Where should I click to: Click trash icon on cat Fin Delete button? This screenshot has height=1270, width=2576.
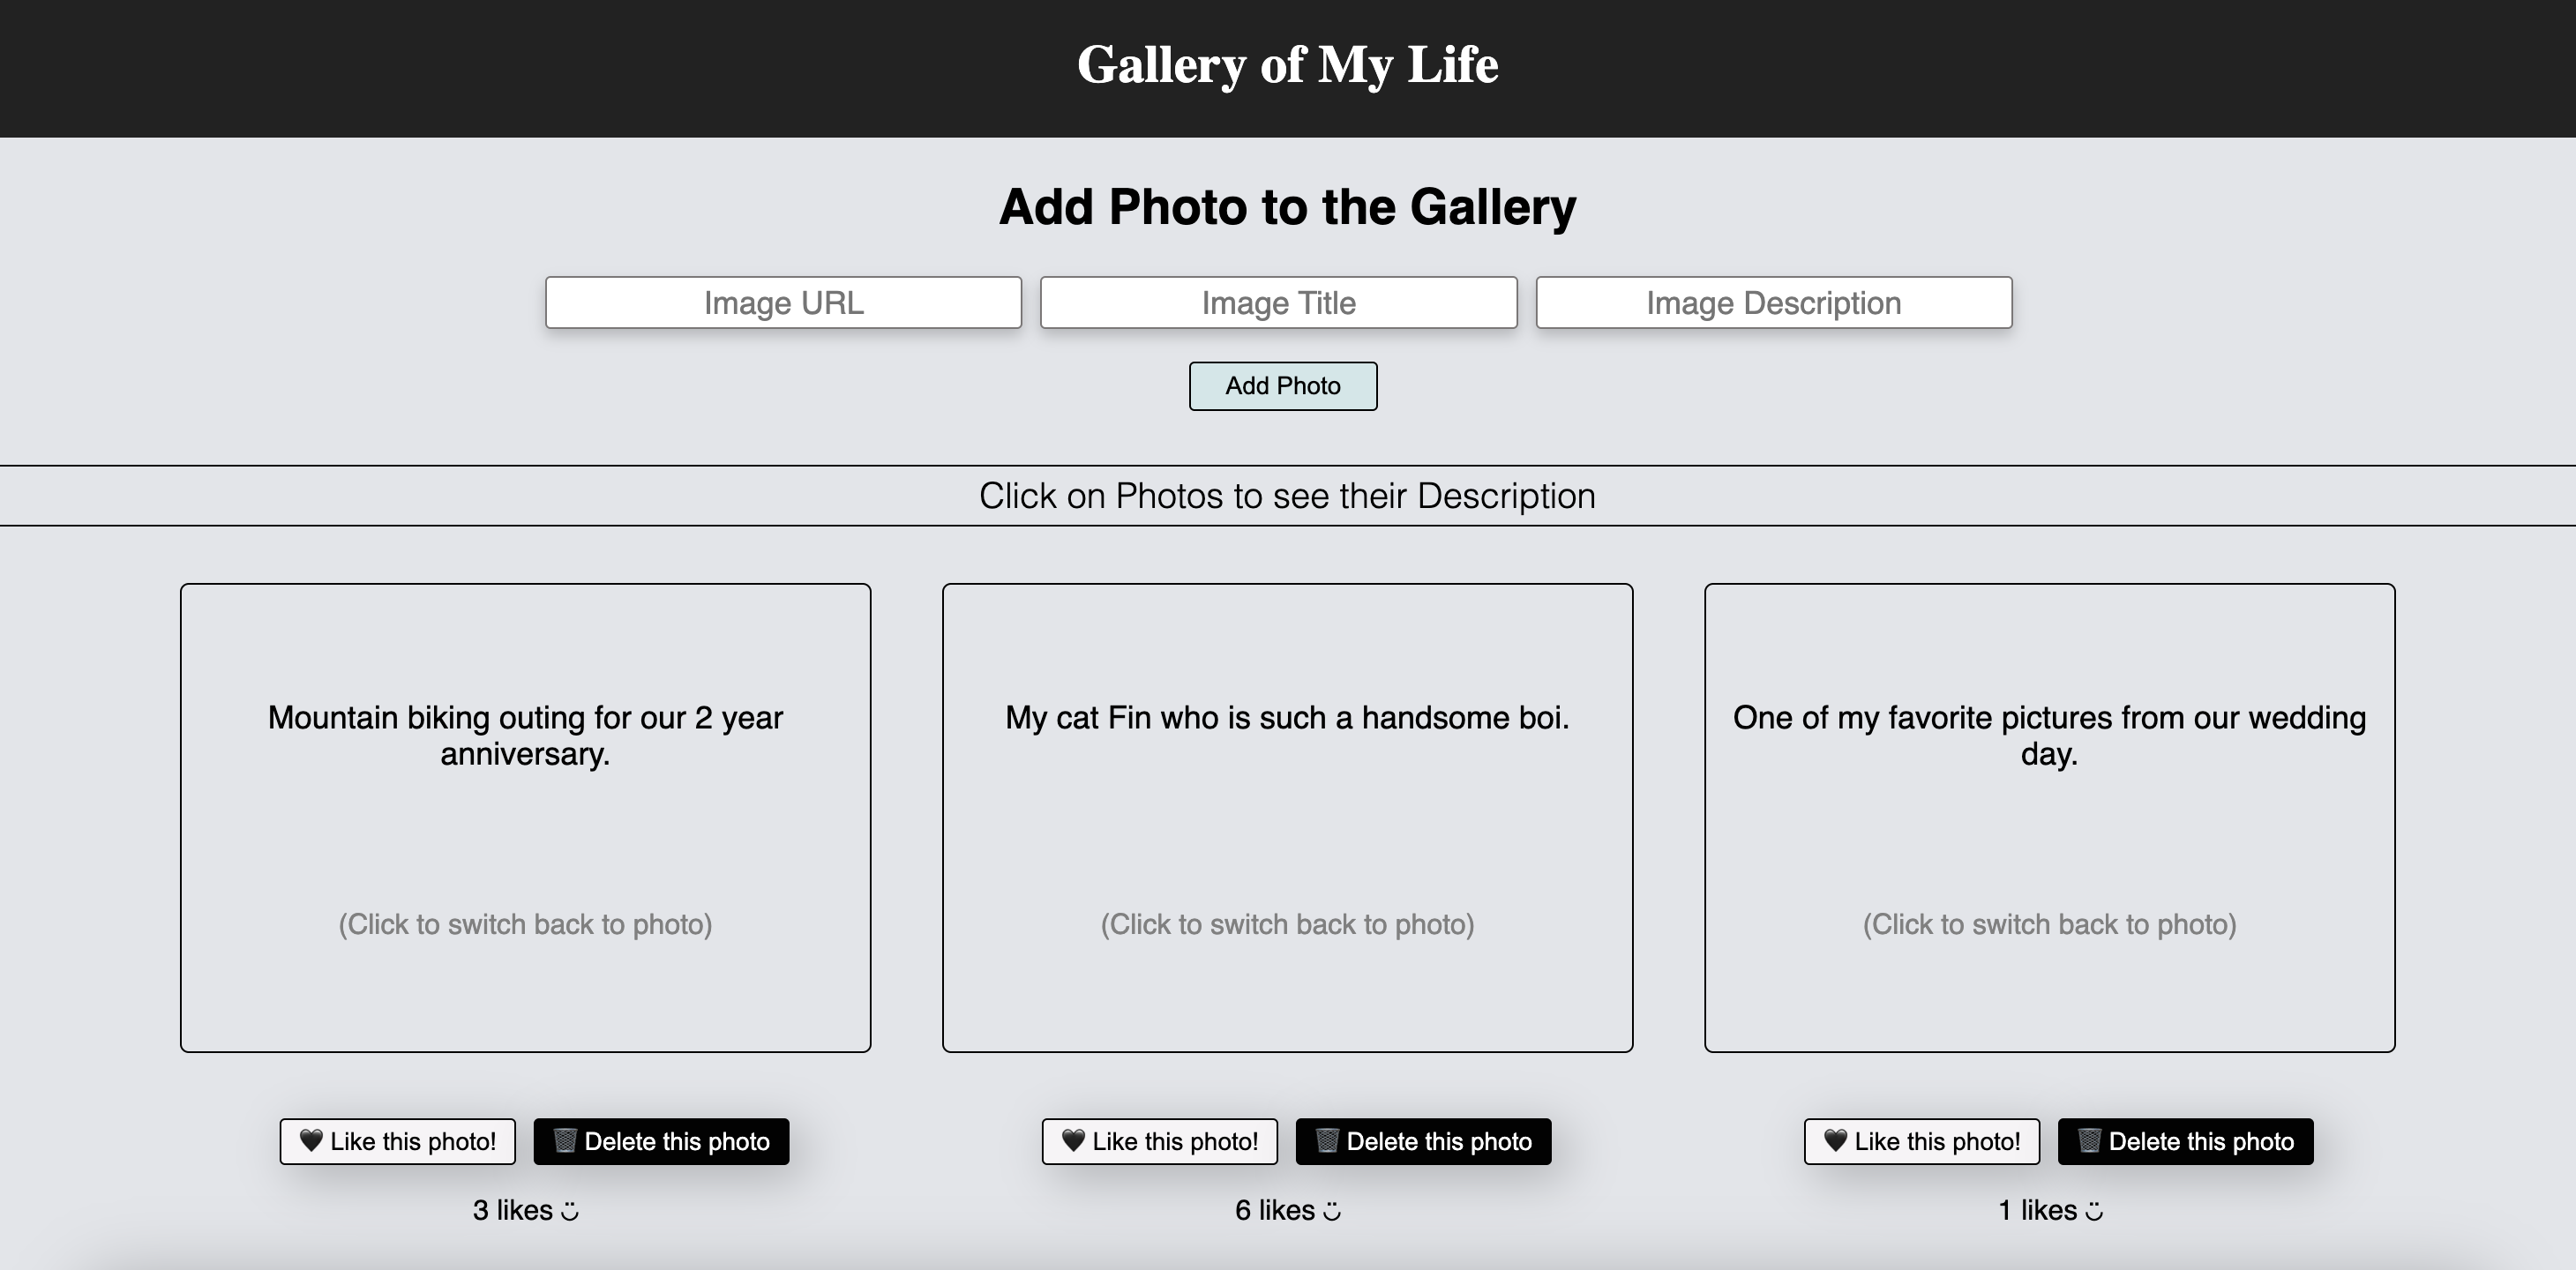click(x=1327, y=1140)
